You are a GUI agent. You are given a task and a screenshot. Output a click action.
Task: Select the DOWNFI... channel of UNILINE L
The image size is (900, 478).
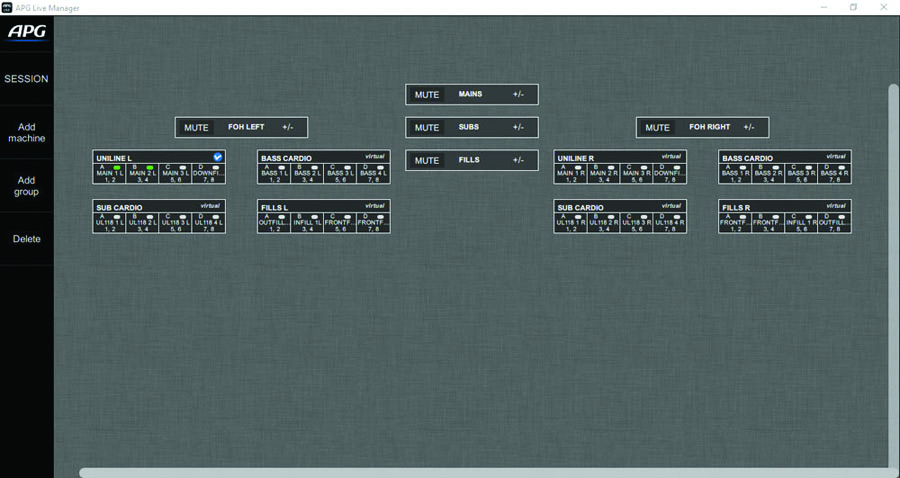tap(208, 173)
